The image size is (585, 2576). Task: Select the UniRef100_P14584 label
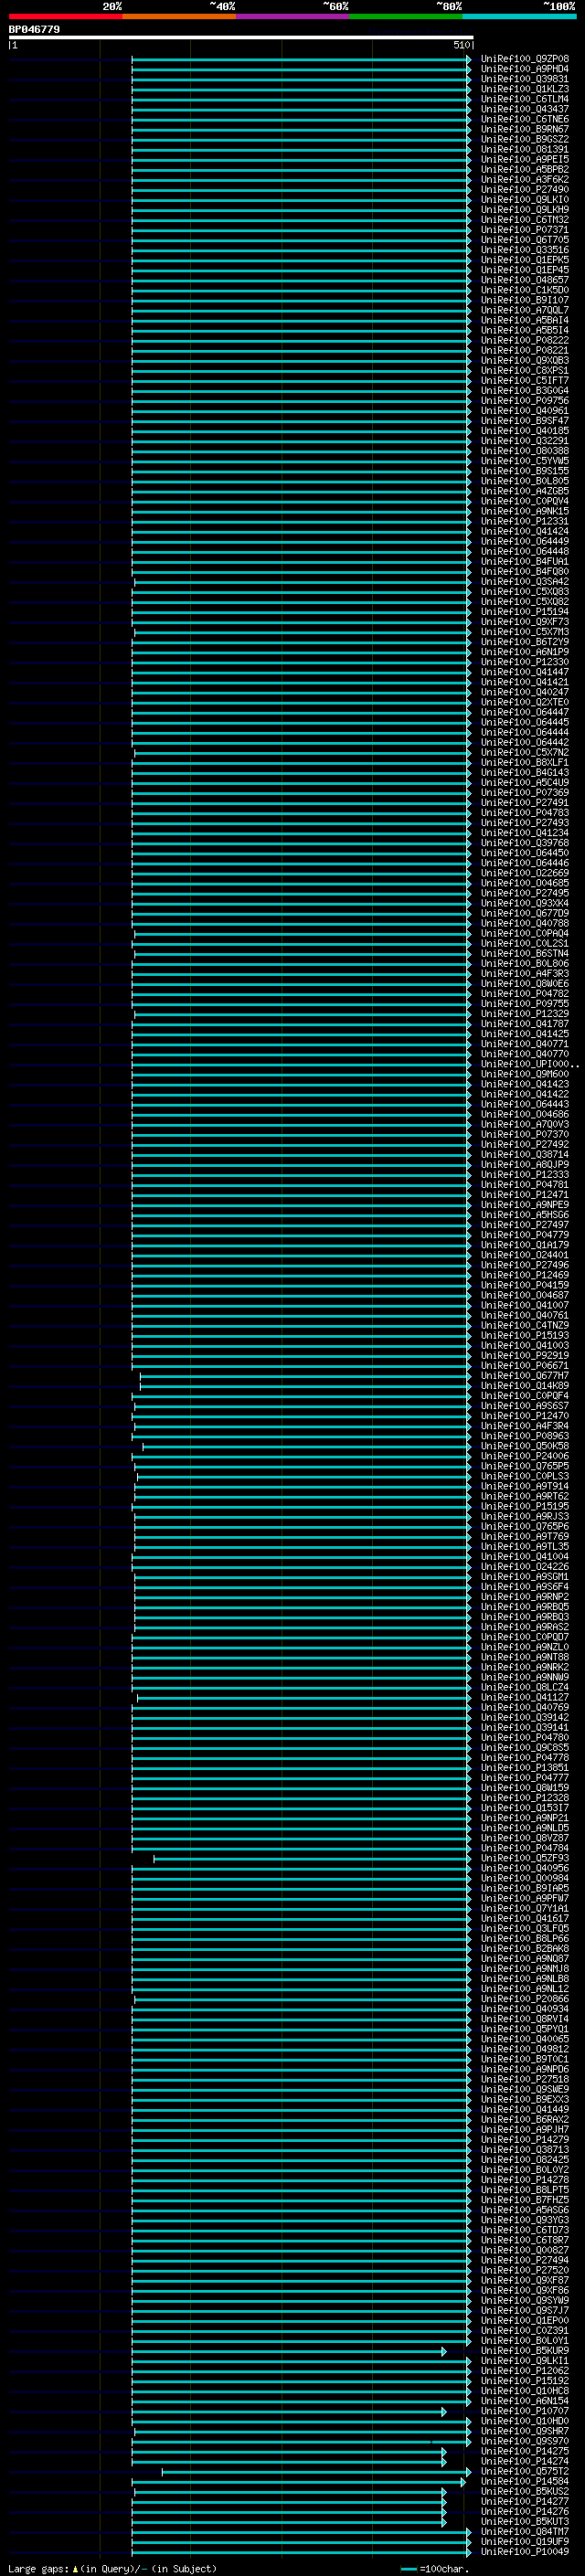[x=524, y=2481]
